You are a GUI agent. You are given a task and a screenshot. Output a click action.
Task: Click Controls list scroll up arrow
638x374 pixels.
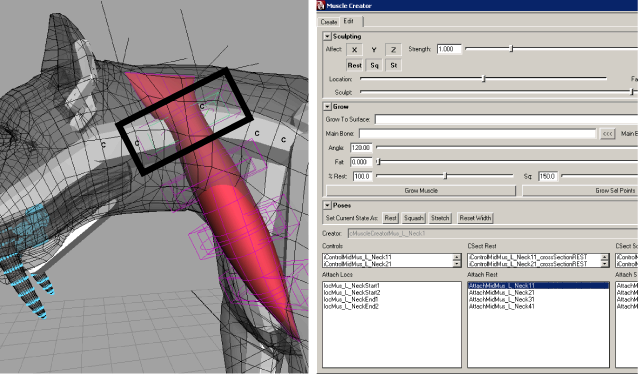457,257
